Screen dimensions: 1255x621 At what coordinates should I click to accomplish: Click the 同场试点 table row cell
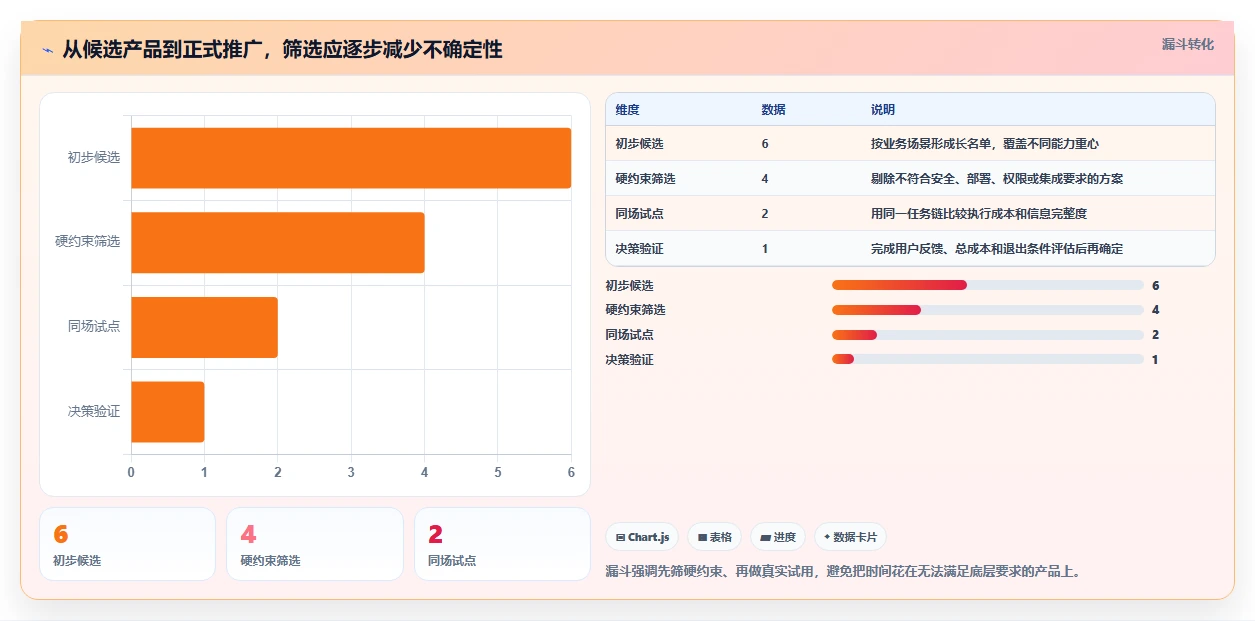pos(640,214)
